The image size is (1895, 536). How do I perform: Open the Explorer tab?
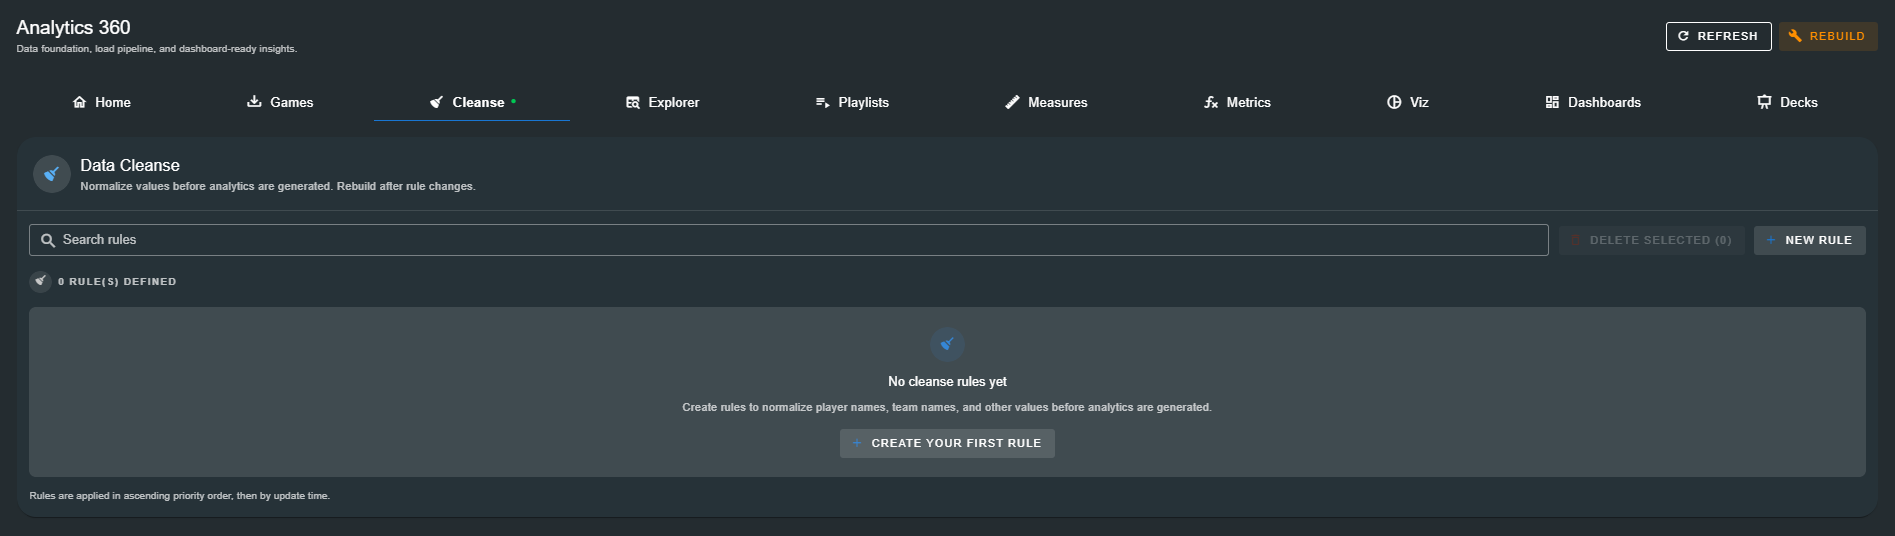(662, 102)
